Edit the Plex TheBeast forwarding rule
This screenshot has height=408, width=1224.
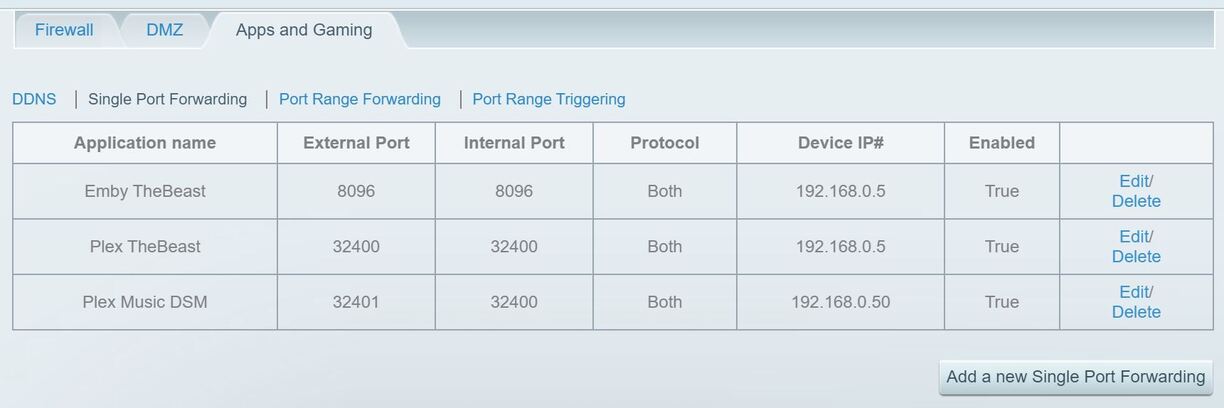coord(1134,236)
